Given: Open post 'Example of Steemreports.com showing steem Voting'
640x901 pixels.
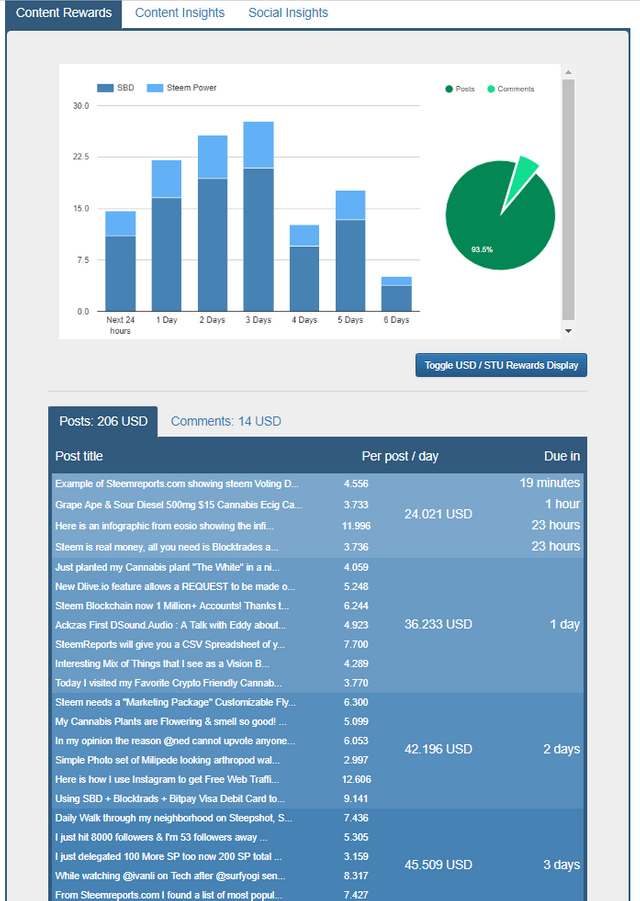Looking at the screenshot, I should tap(177, 484).
